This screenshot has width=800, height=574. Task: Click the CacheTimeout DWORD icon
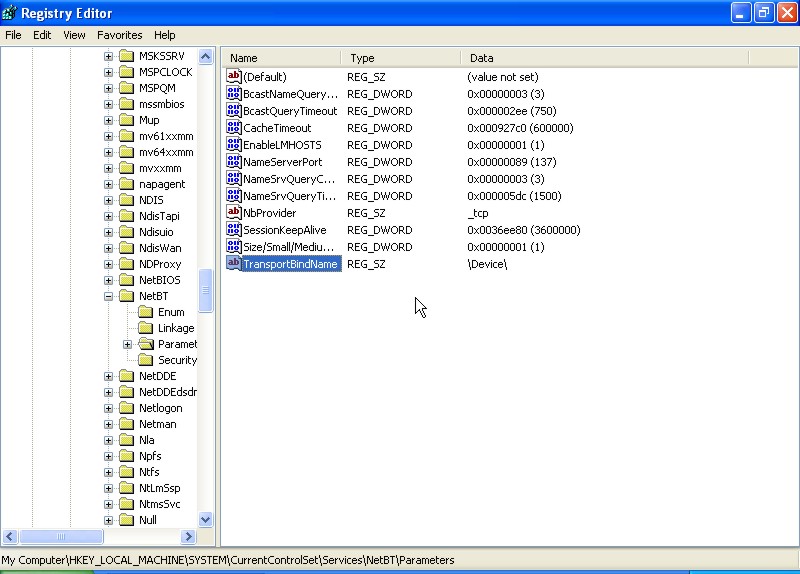coord(234,128)
